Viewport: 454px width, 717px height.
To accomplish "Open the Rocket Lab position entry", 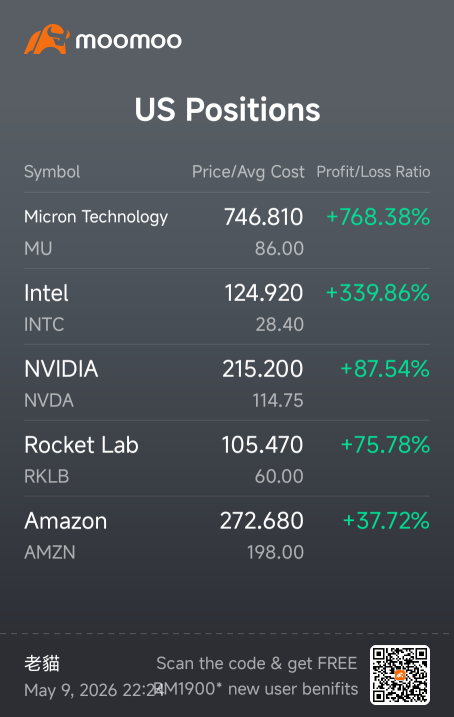I will [x=227, y=459].
